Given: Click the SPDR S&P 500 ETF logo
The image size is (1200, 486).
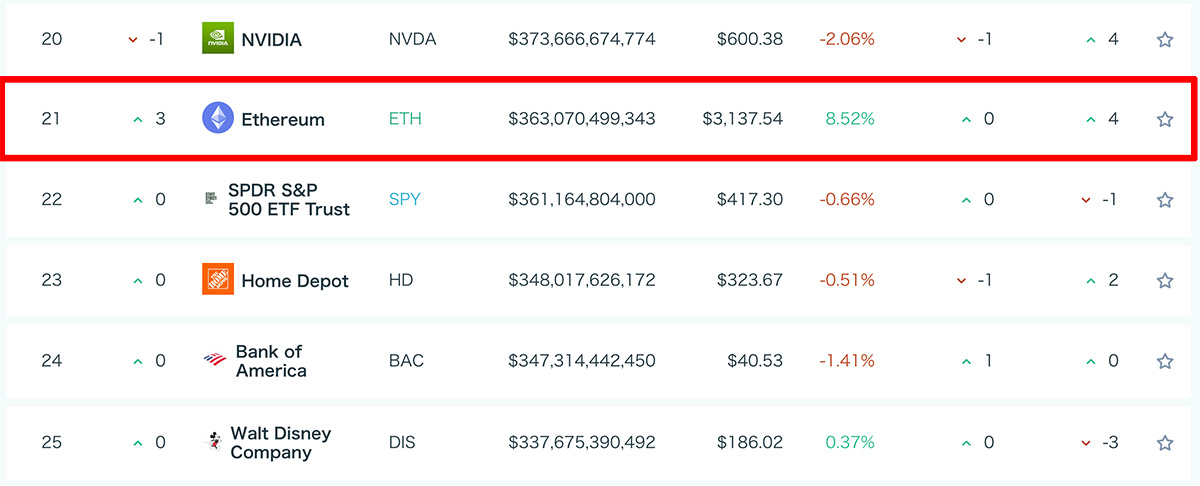Looking at the screenshot, I should [x=211, y=199].
